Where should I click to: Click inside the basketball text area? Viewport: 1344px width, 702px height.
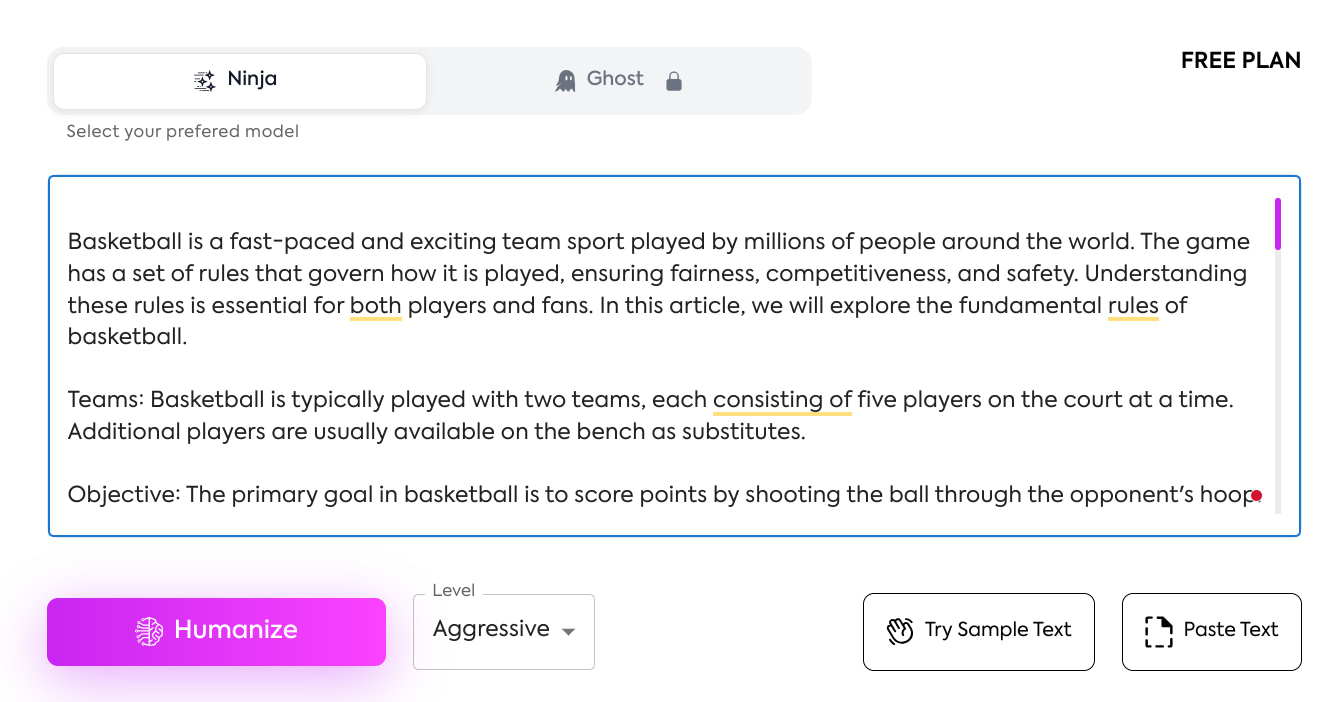660,356
